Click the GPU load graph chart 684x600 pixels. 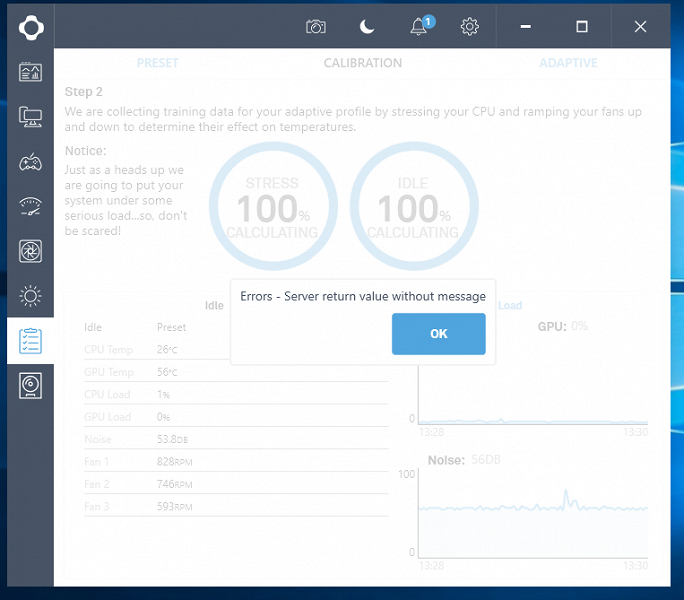pyautogui.click(x=533, y=395)
